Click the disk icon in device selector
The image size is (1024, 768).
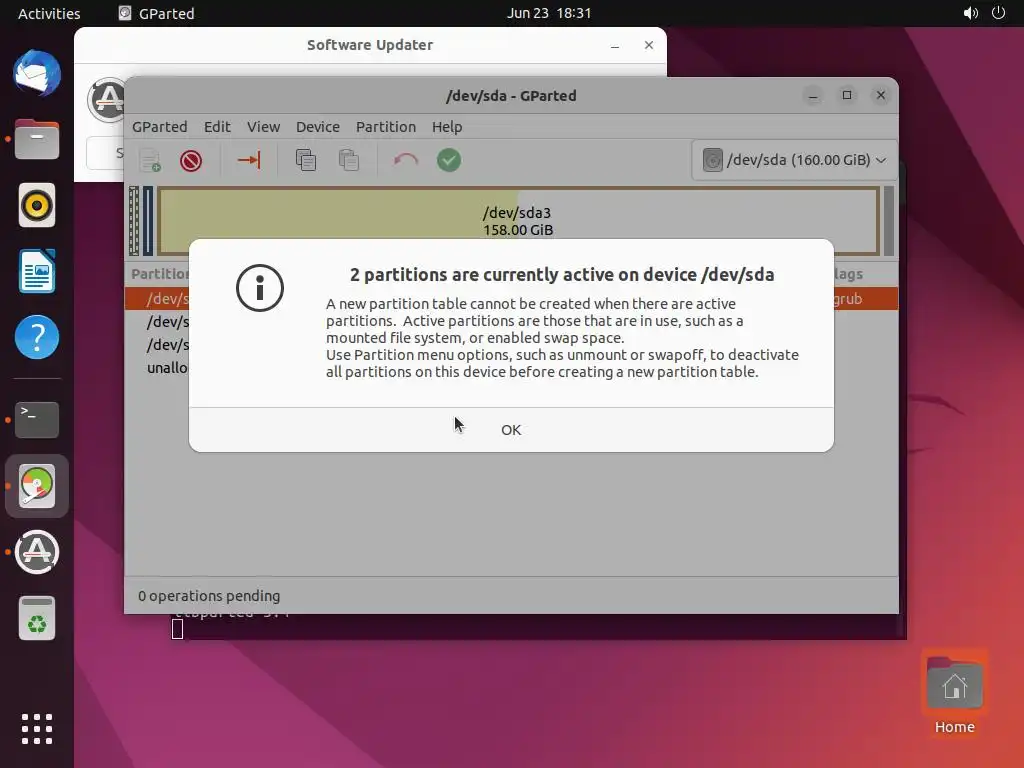712,160
